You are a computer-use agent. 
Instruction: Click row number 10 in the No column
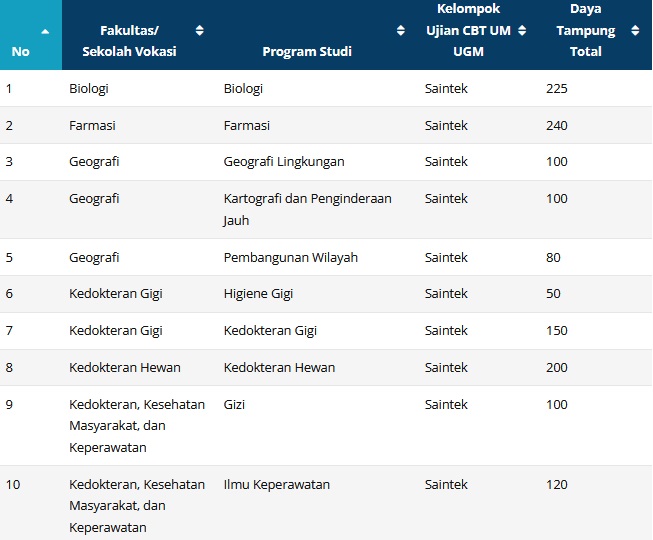click(x=13, y=485)
